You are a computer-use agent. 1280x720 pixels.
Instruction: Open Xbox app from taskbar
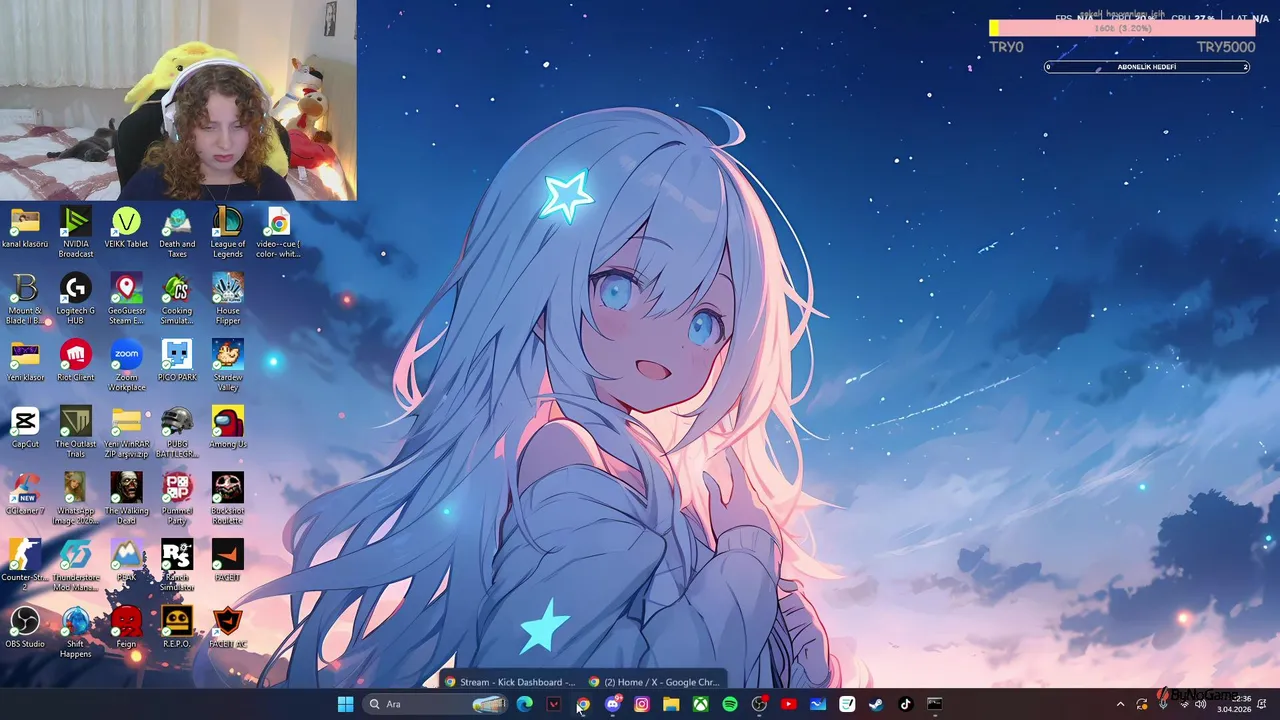click(701, 704)
